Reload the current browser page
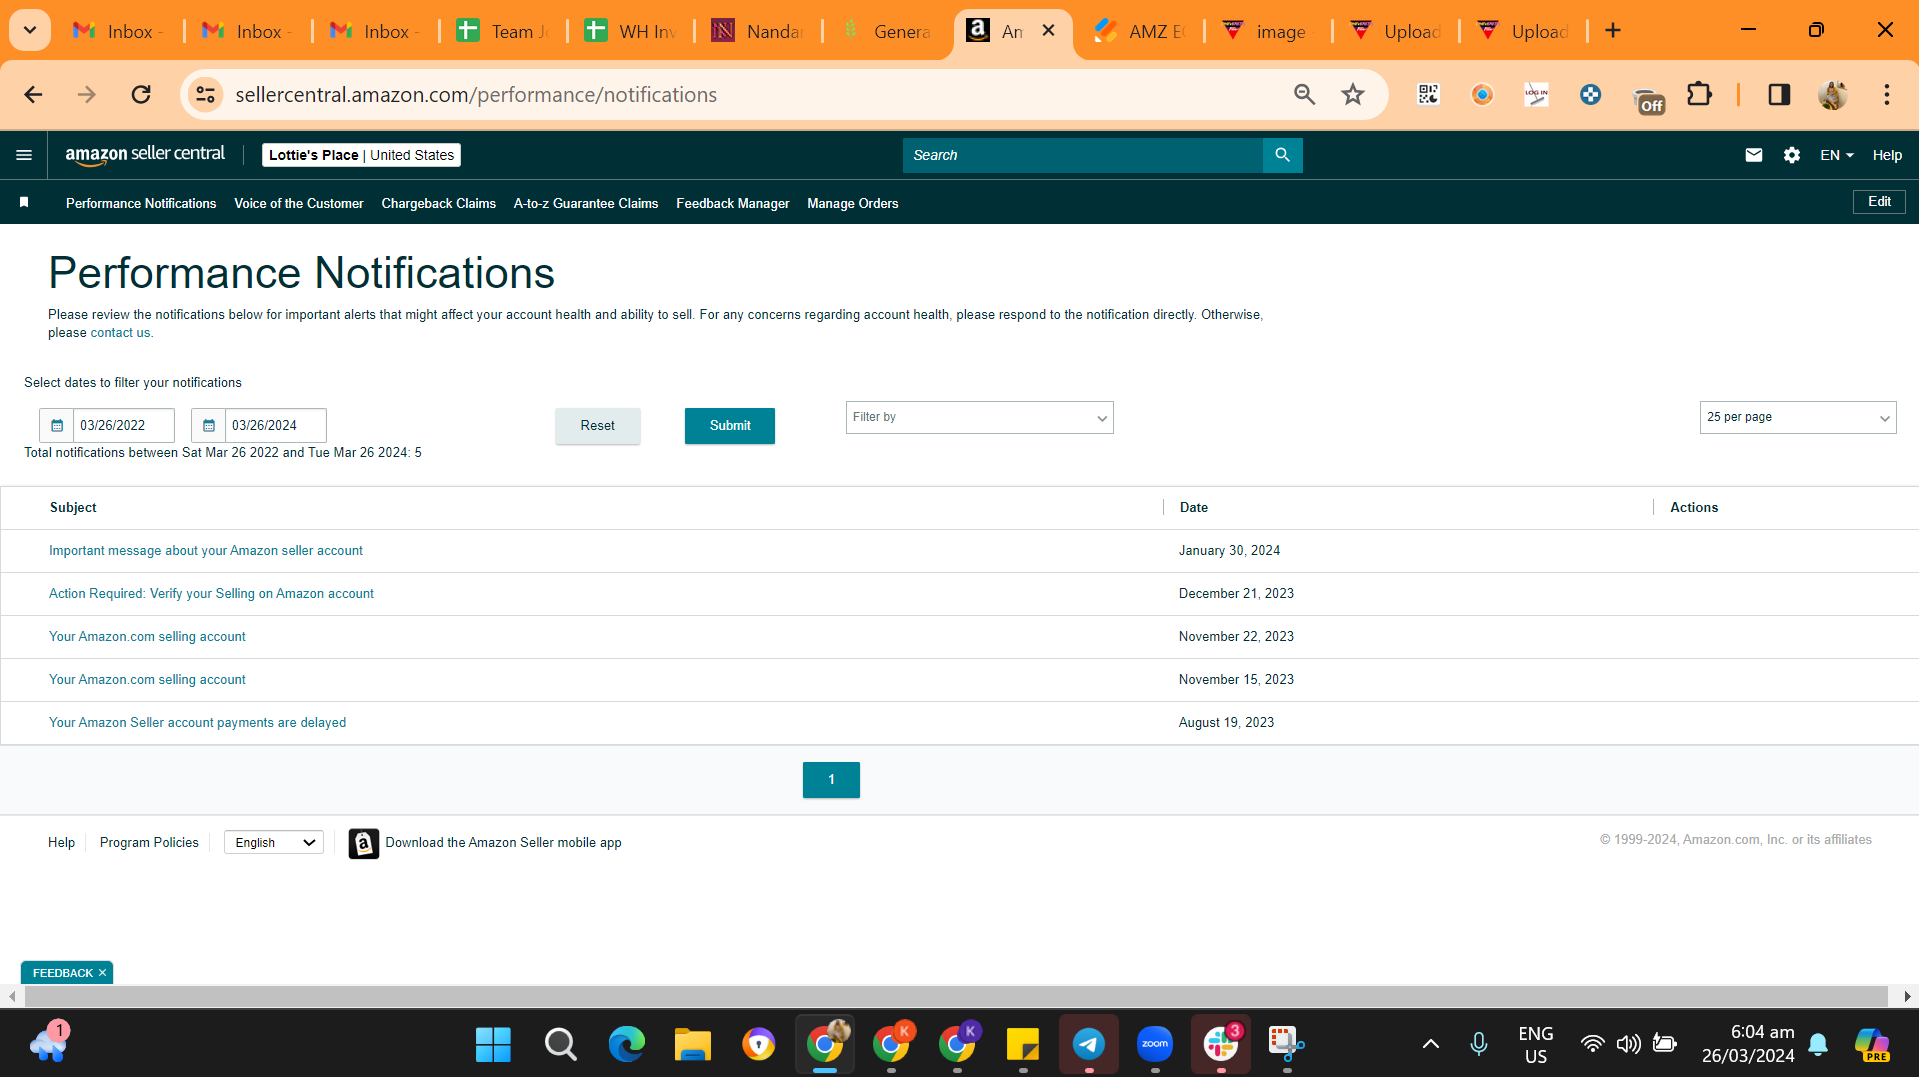 [141, 95]
